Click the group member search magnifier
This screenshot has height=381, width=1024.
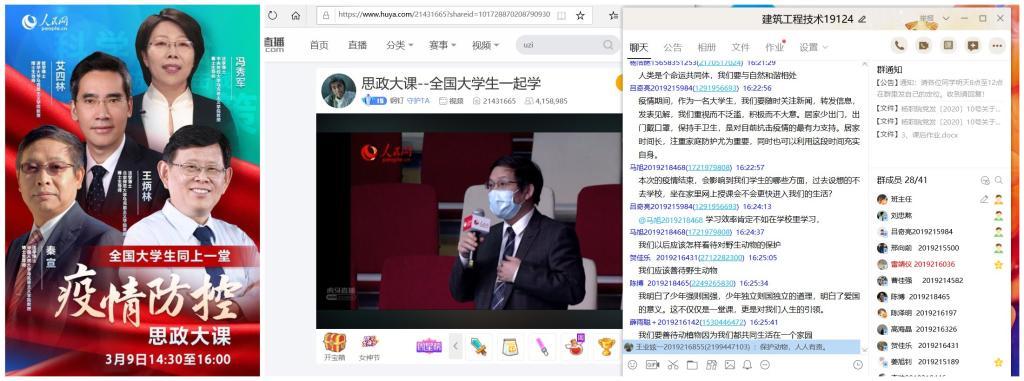[999, 180]
